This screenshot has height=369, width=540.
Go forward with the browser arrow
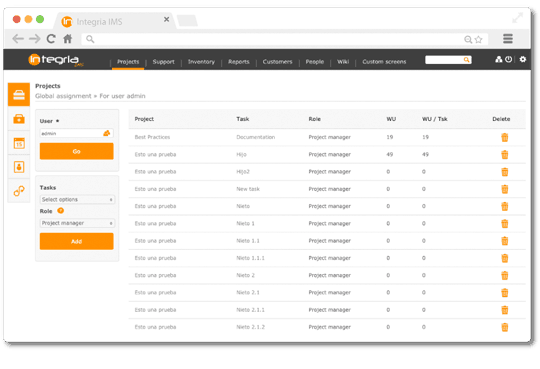pos(34,39)
